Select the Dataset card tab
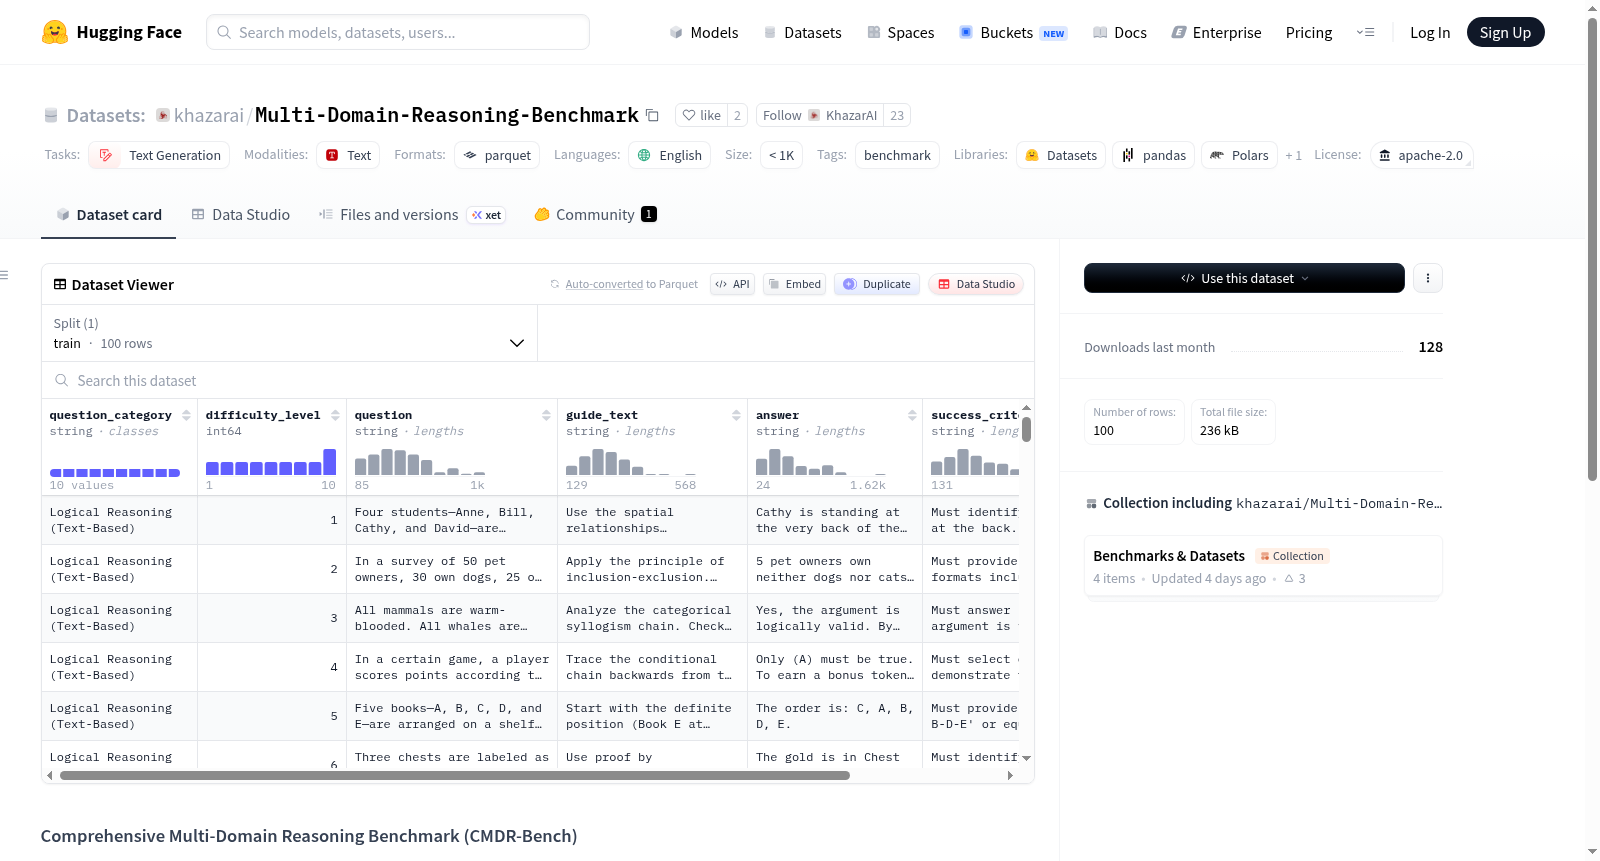 coord(109,214)
